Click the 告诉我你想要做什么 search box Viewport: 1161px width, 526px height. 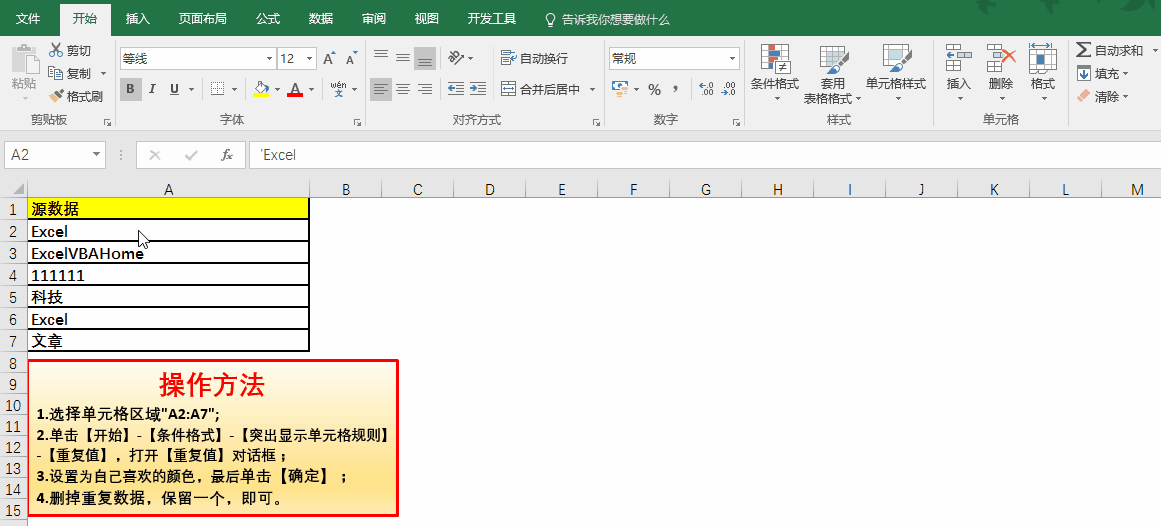pos(607,19)
